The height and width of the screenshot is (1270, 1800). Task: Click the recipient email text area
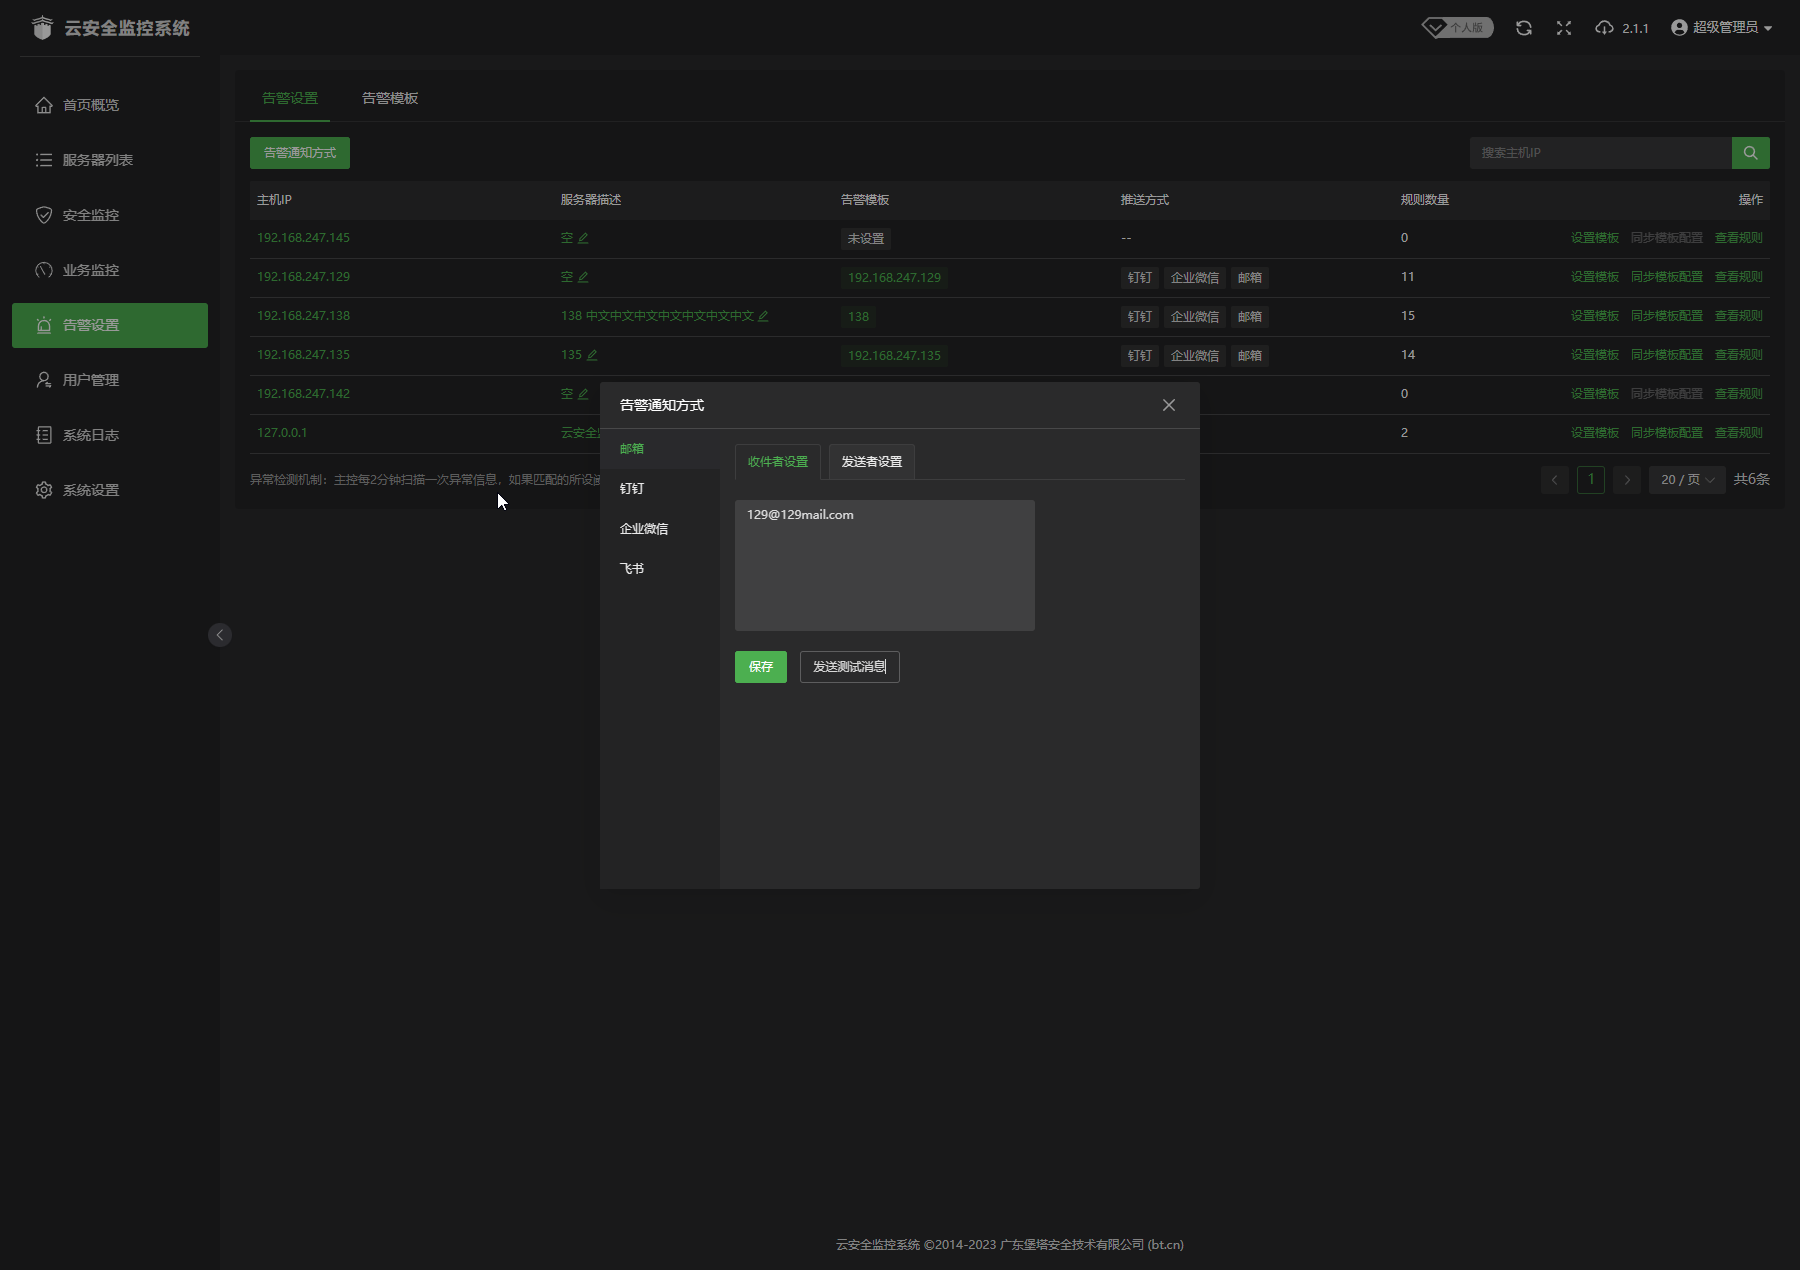(884, 566)
